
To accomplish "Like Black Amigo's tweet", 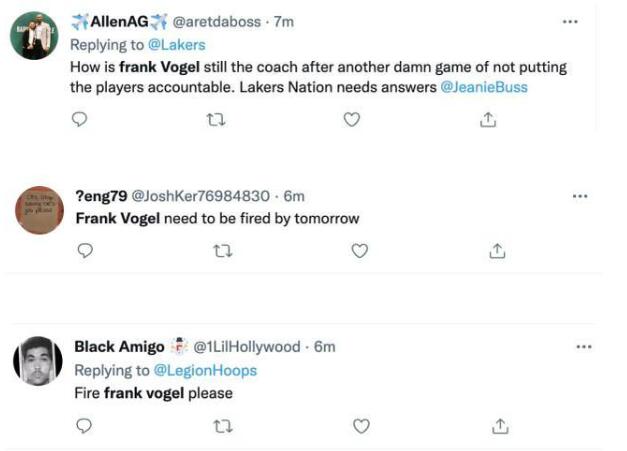I will click(361, 426).
